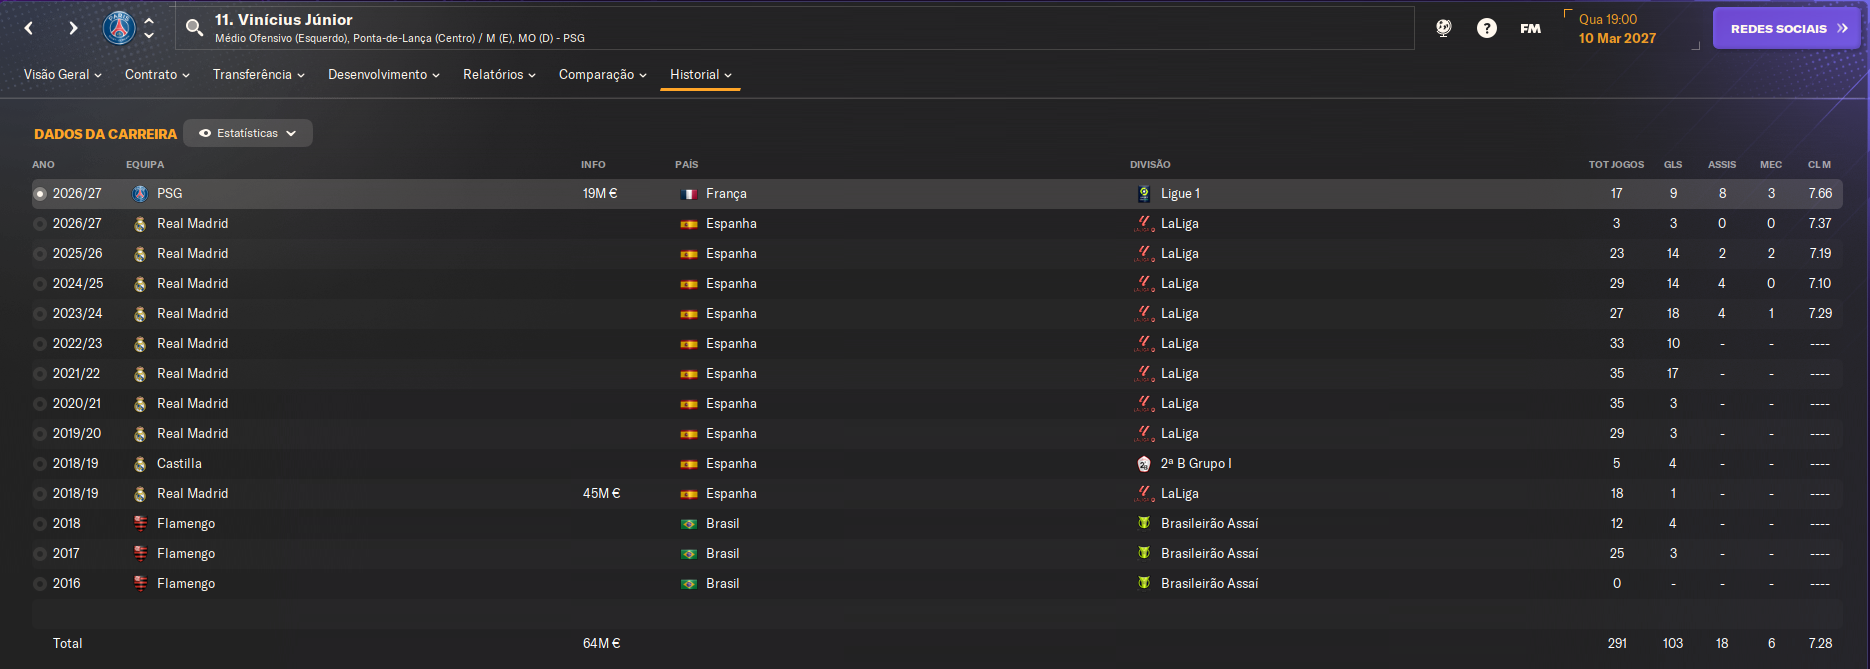Sort by ASSIS column header
1870x669 pixels.
tap(1722, 165)
